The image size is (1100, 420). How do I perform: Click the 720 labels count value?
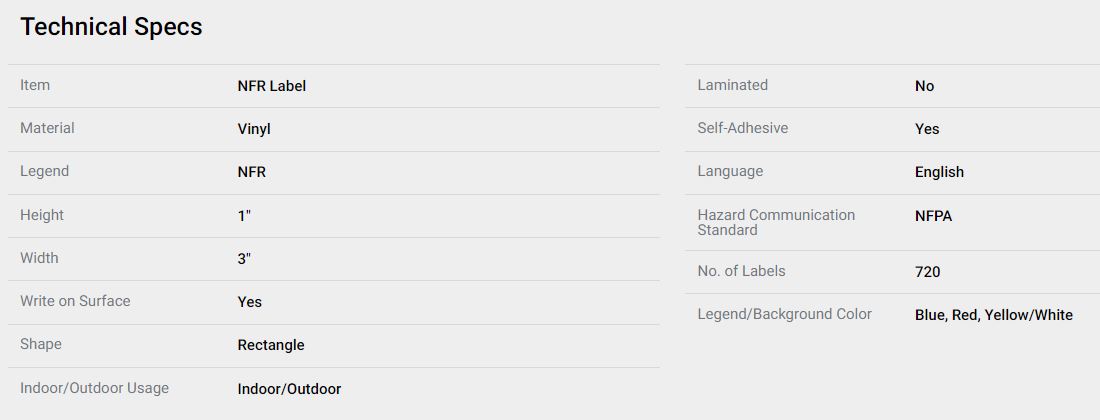pos(927,272)
